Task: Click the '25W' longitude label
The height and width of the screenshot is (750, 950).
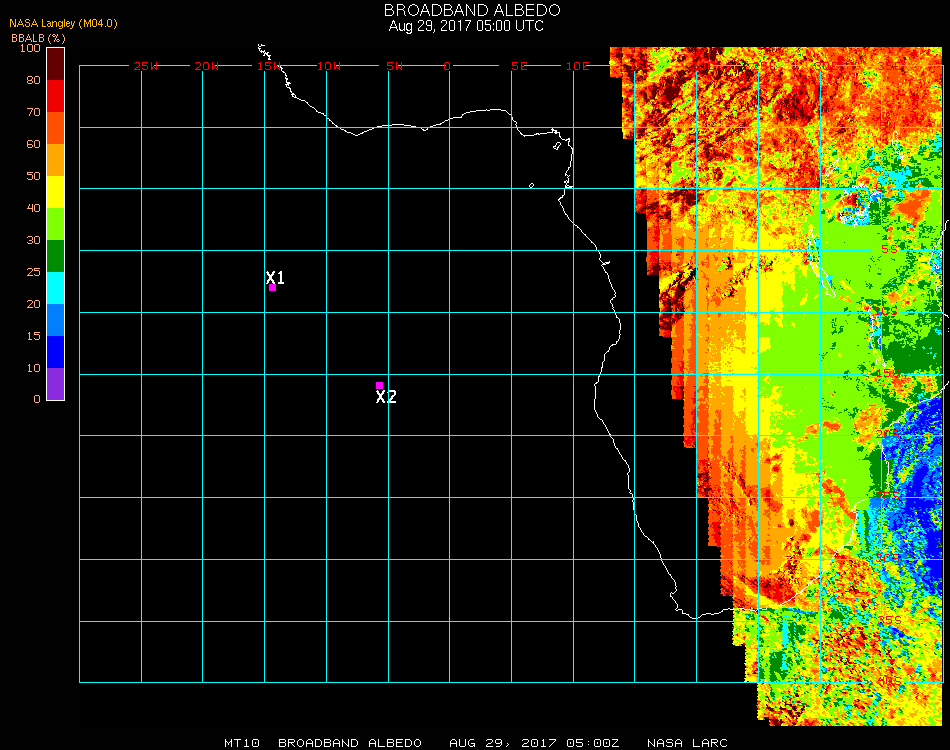Action: [145, 66]
